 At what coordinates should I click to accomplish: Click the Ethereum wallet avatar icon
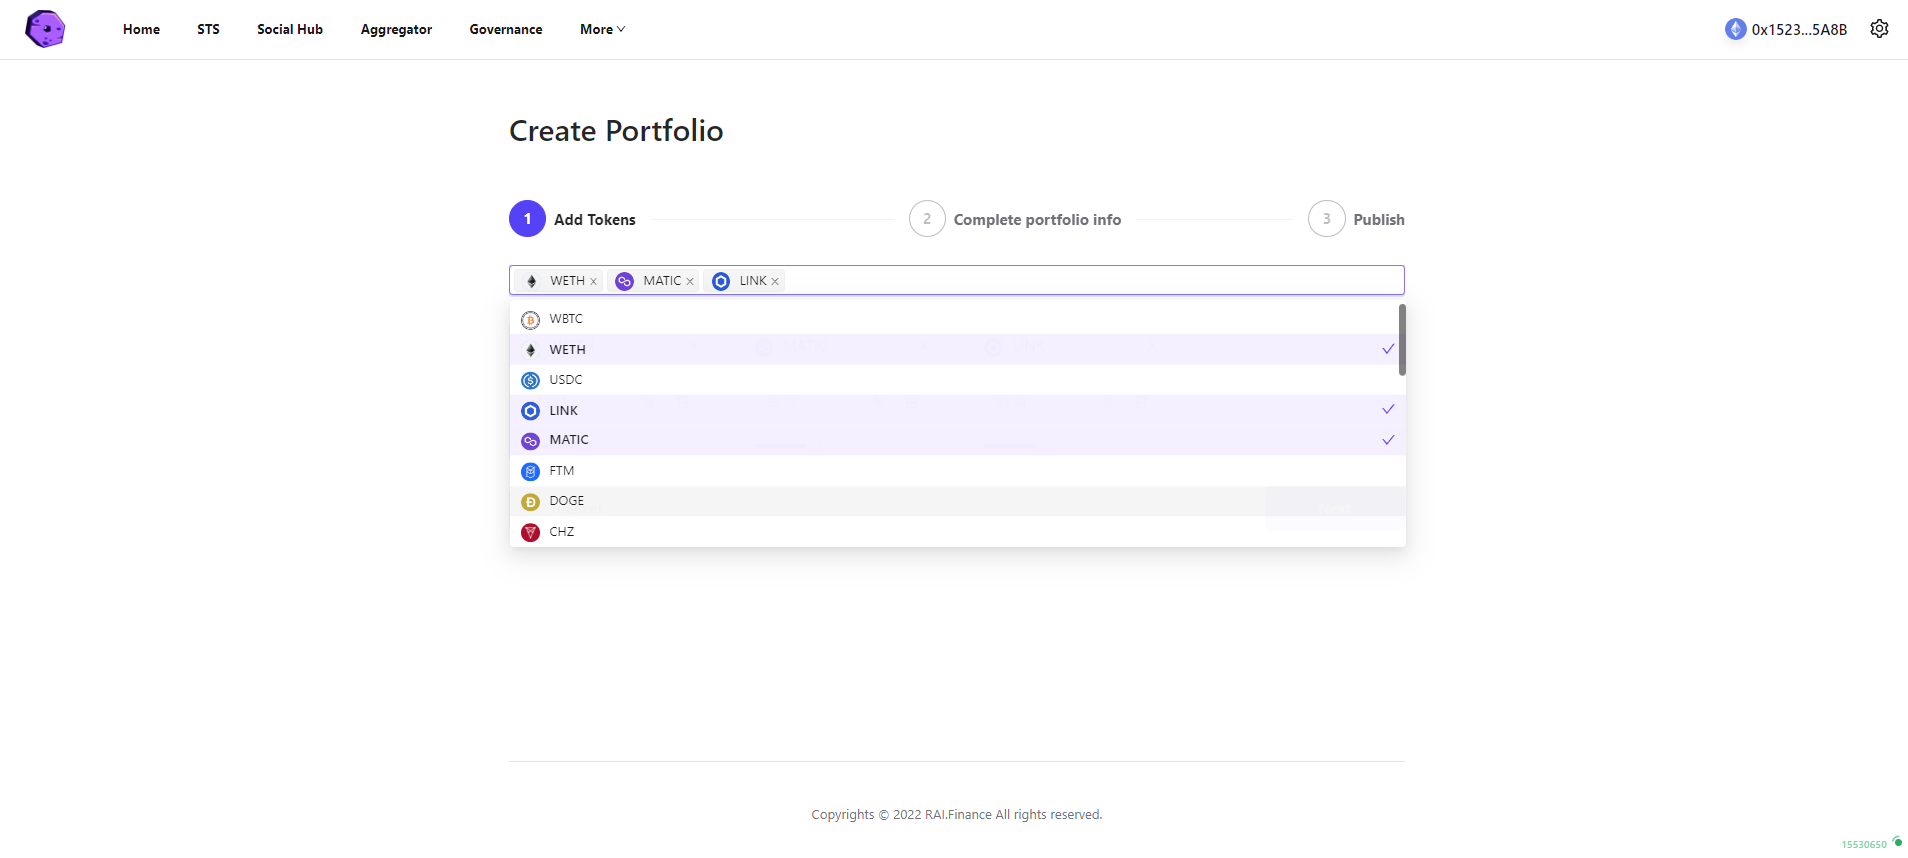[1735, 29]
